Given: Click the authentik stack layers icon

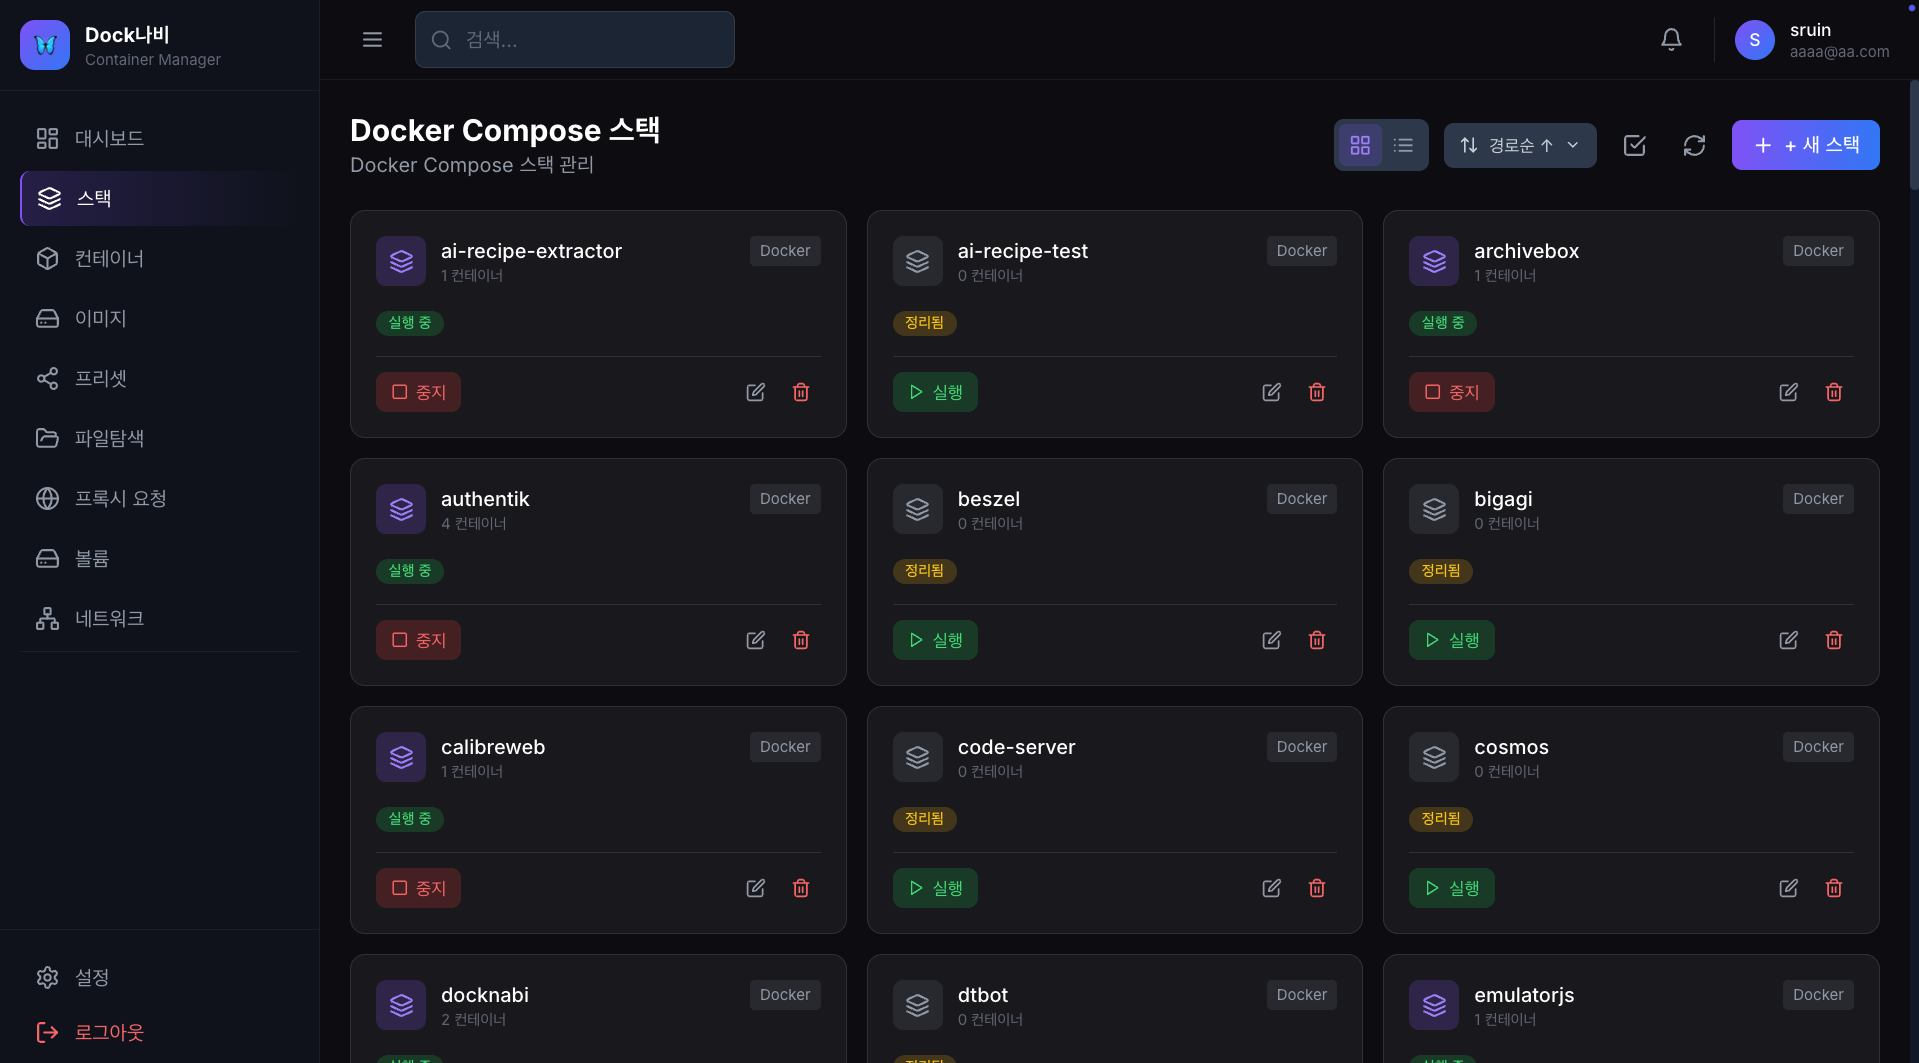Looking at the screenshot, I should point(401,510).
